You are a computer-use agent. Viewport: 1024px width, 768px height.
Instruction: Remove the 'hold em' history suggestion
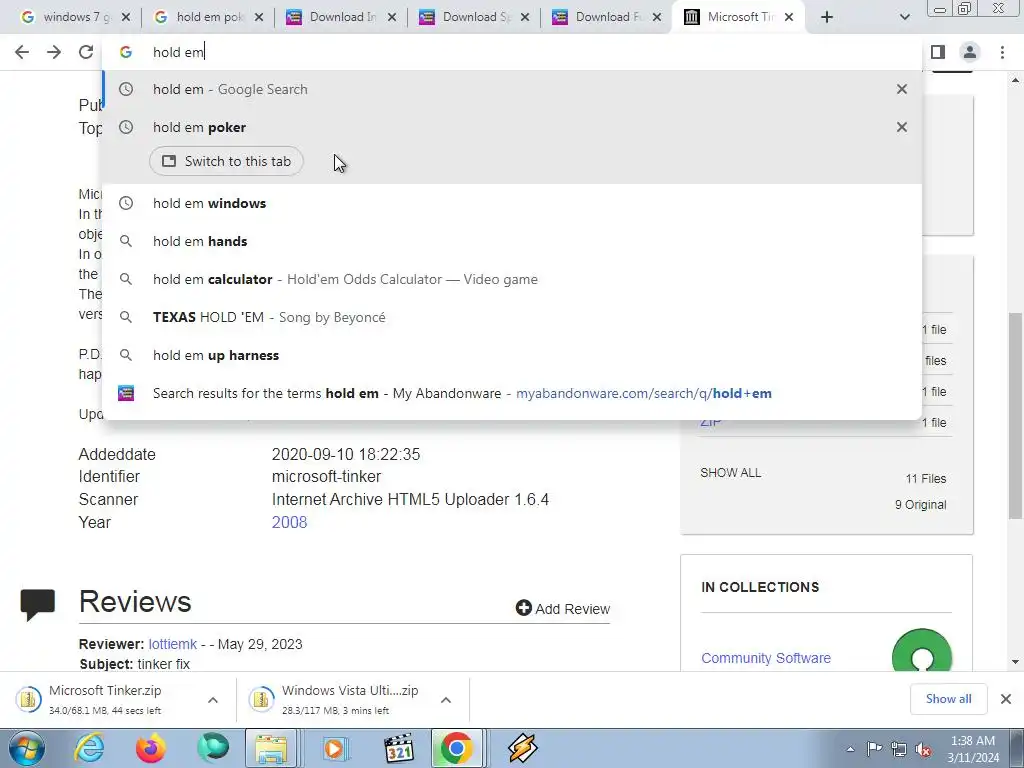pyautogui.click(x=902, y=89)
